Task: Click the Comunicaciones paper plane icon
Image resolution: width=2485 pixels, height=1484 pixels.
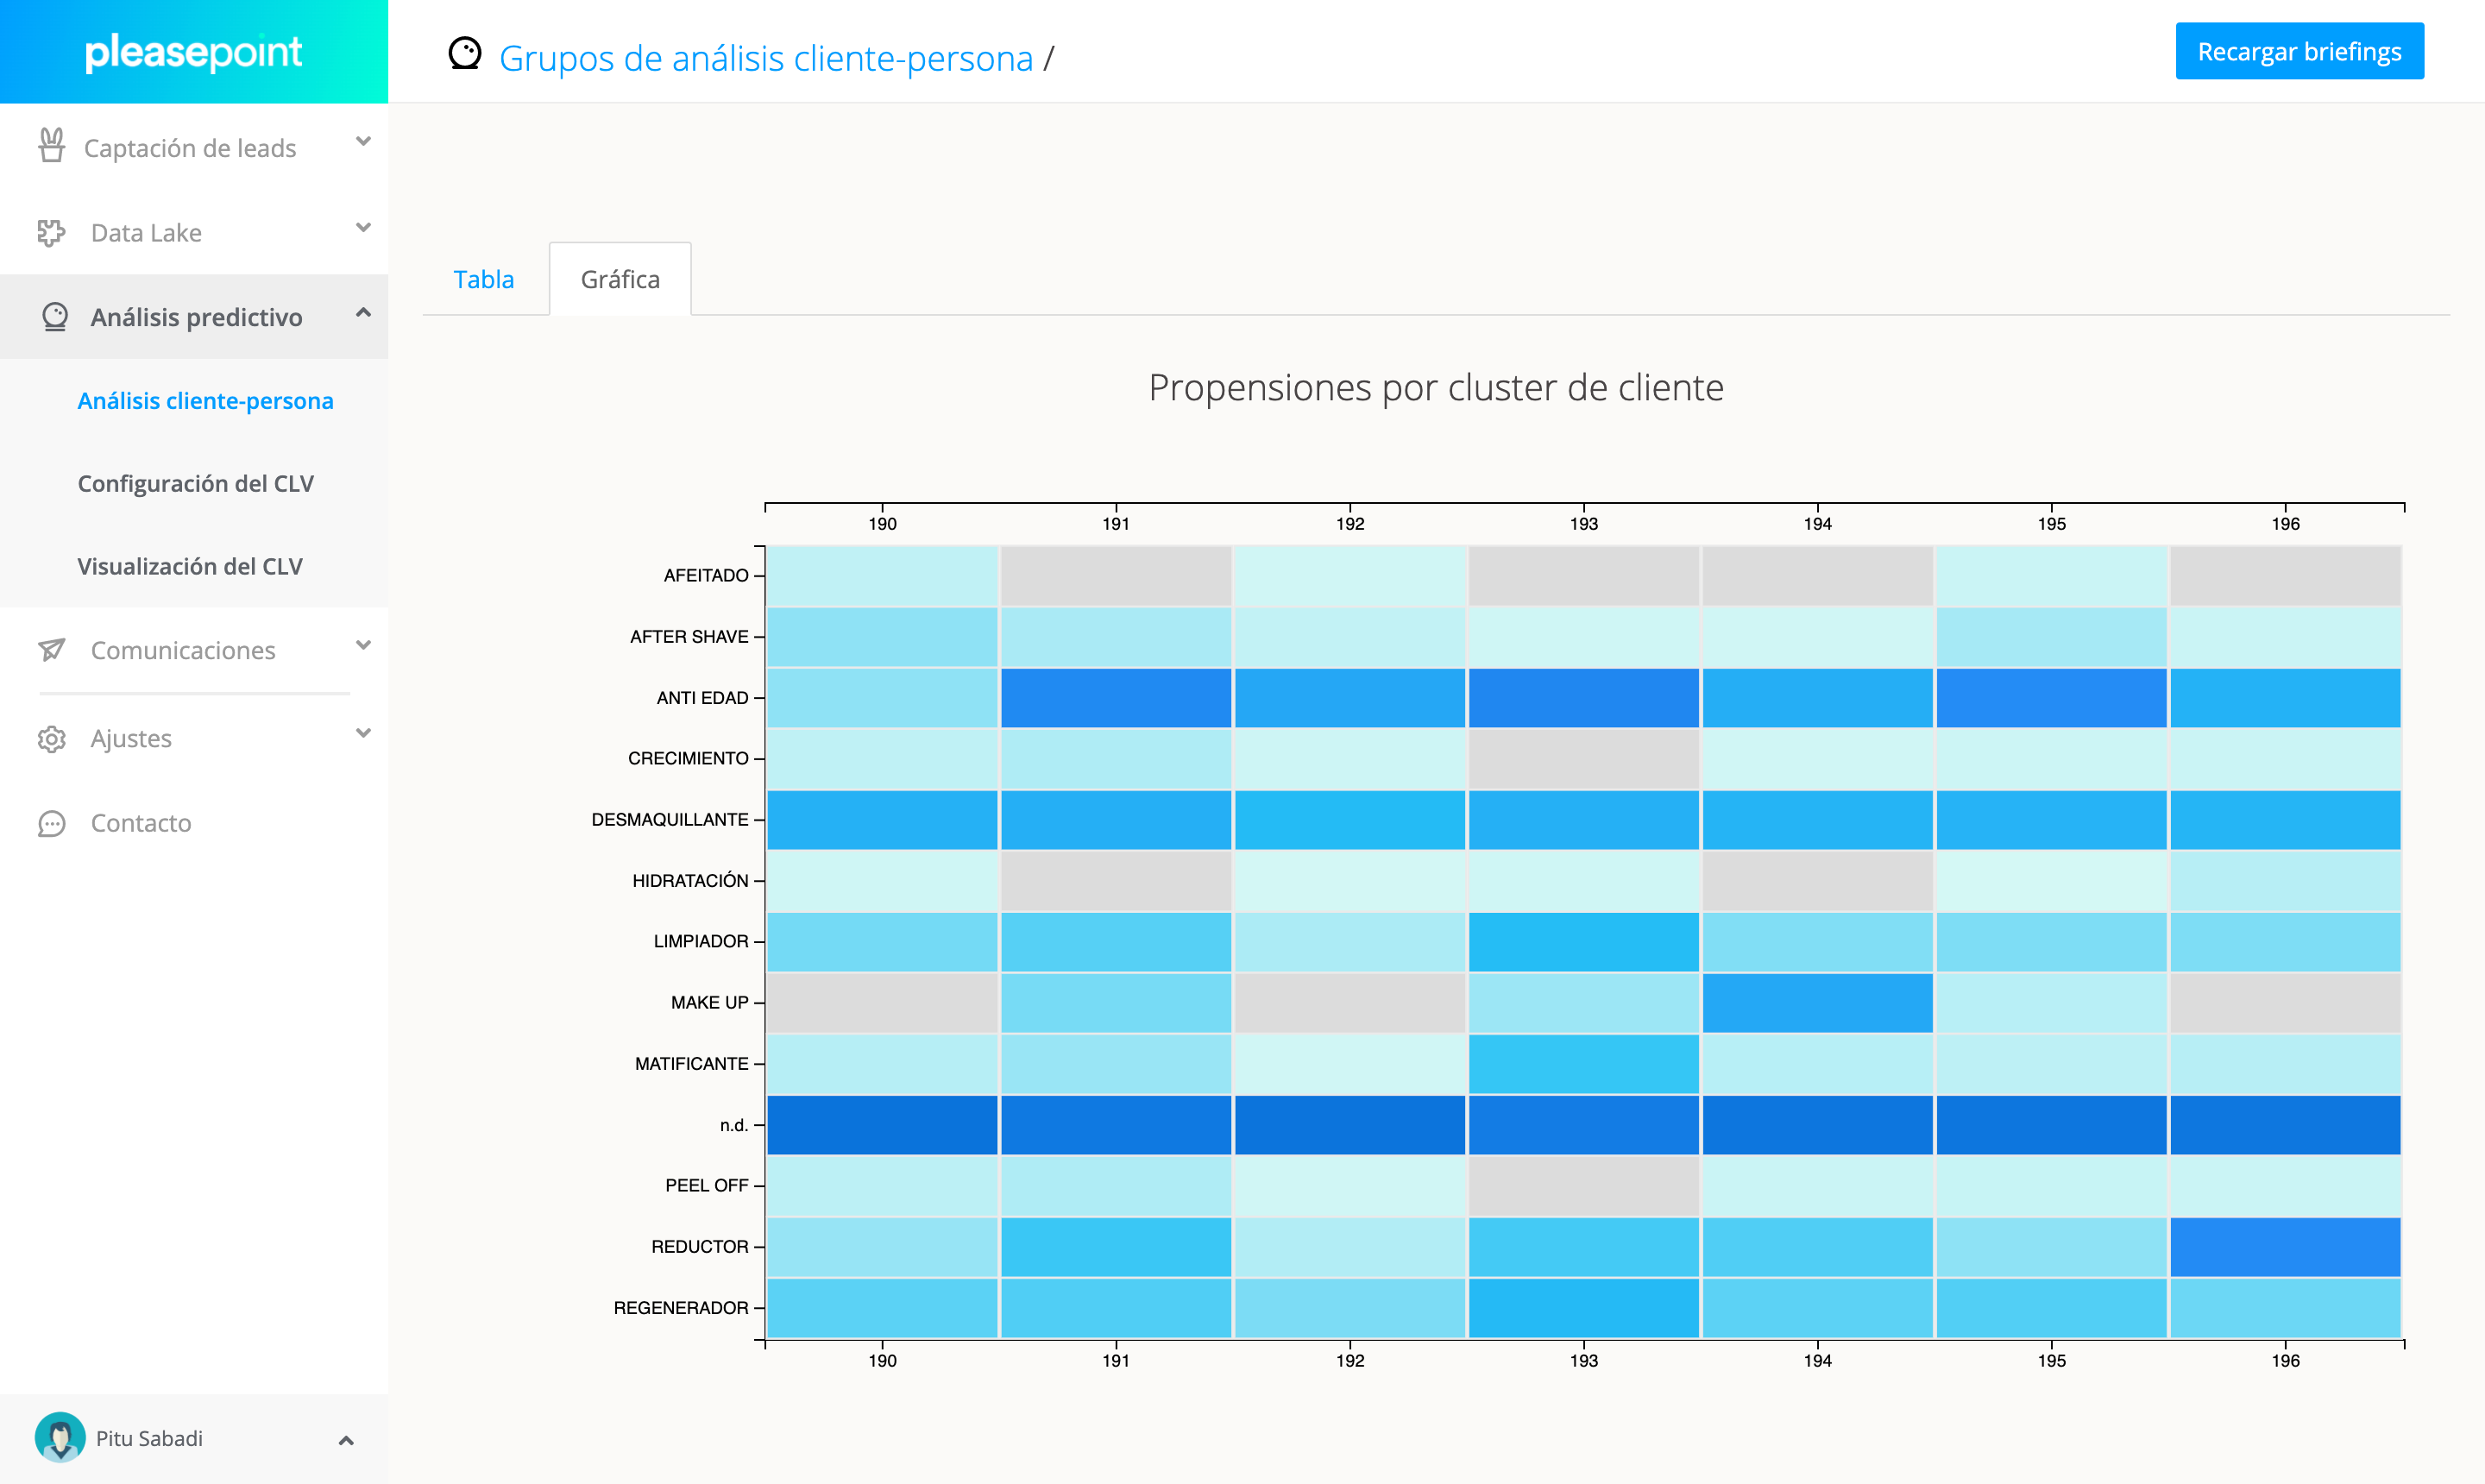Action: (52, 650)
